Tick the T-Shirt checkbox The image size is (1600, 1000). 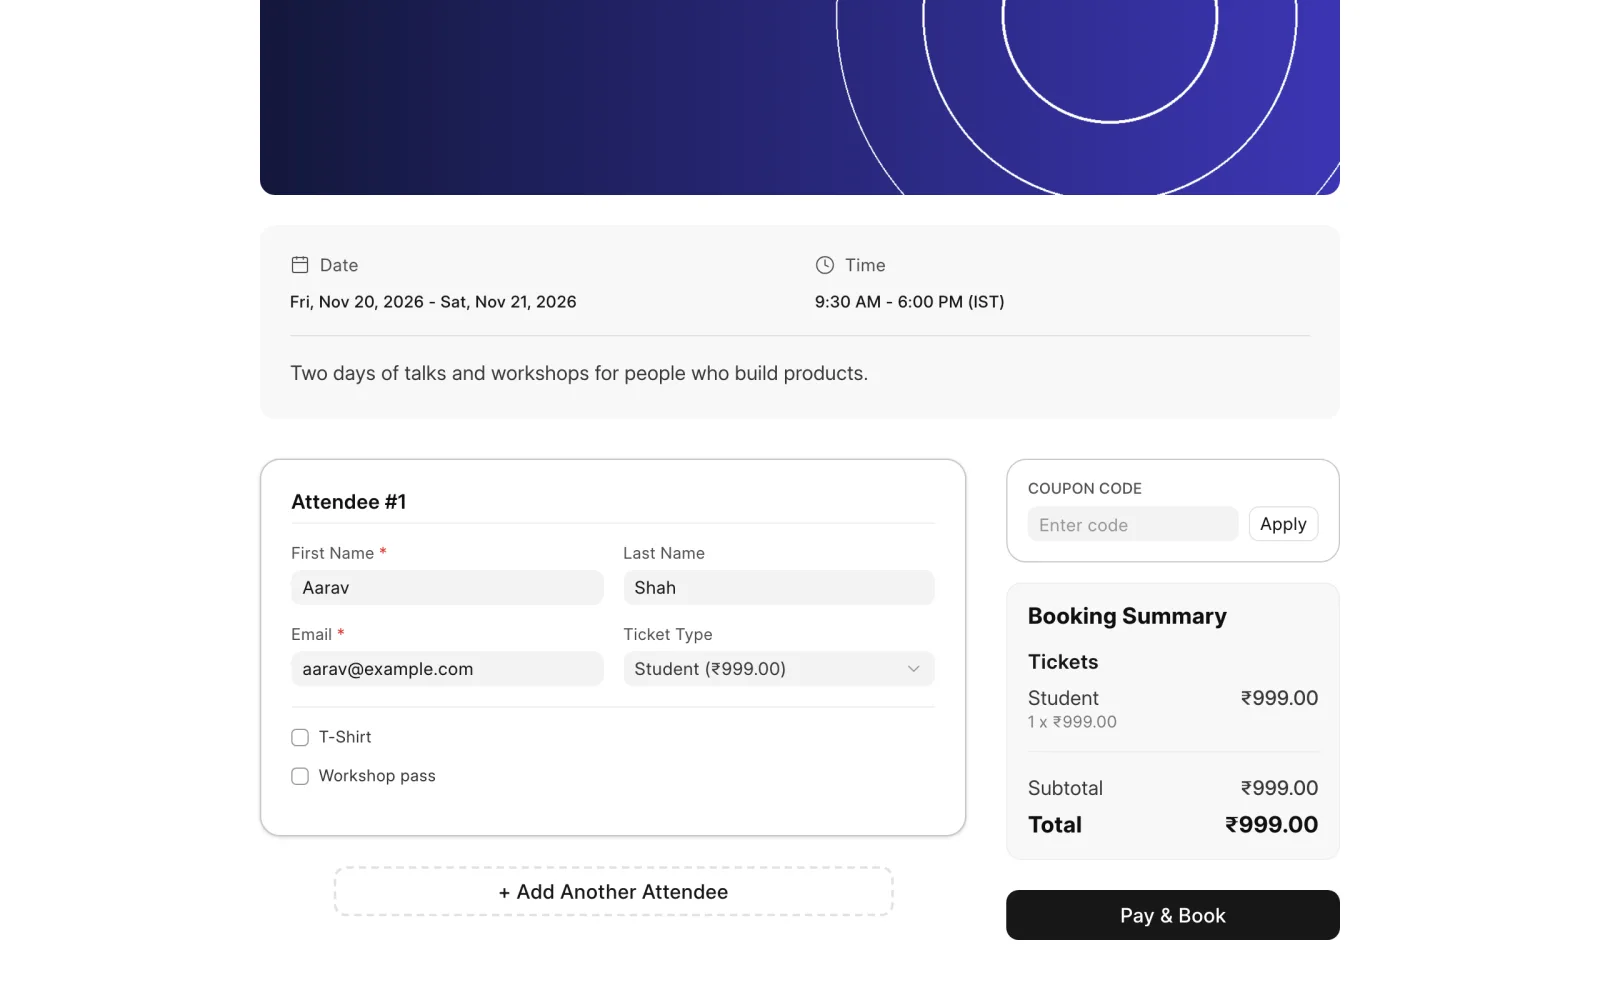(x=300, y=738)
